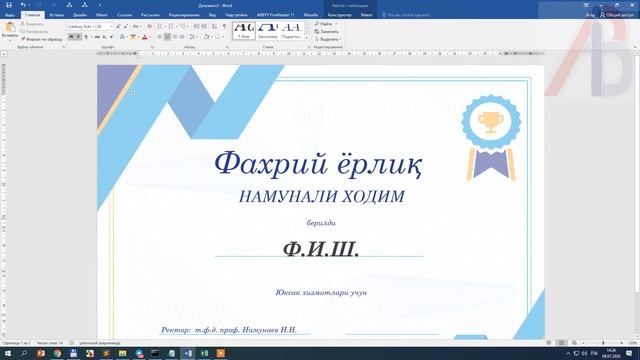Open the Font dialog launcher

point(152,47)
